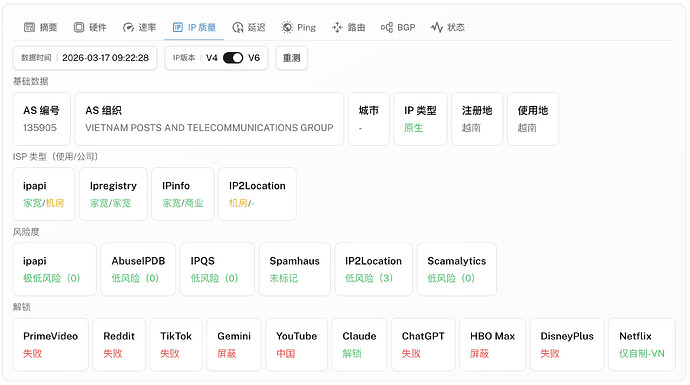The height and width of the screenshot is (385, 690).
Task: Click the Claude 解锁 card
Action: 360,345
